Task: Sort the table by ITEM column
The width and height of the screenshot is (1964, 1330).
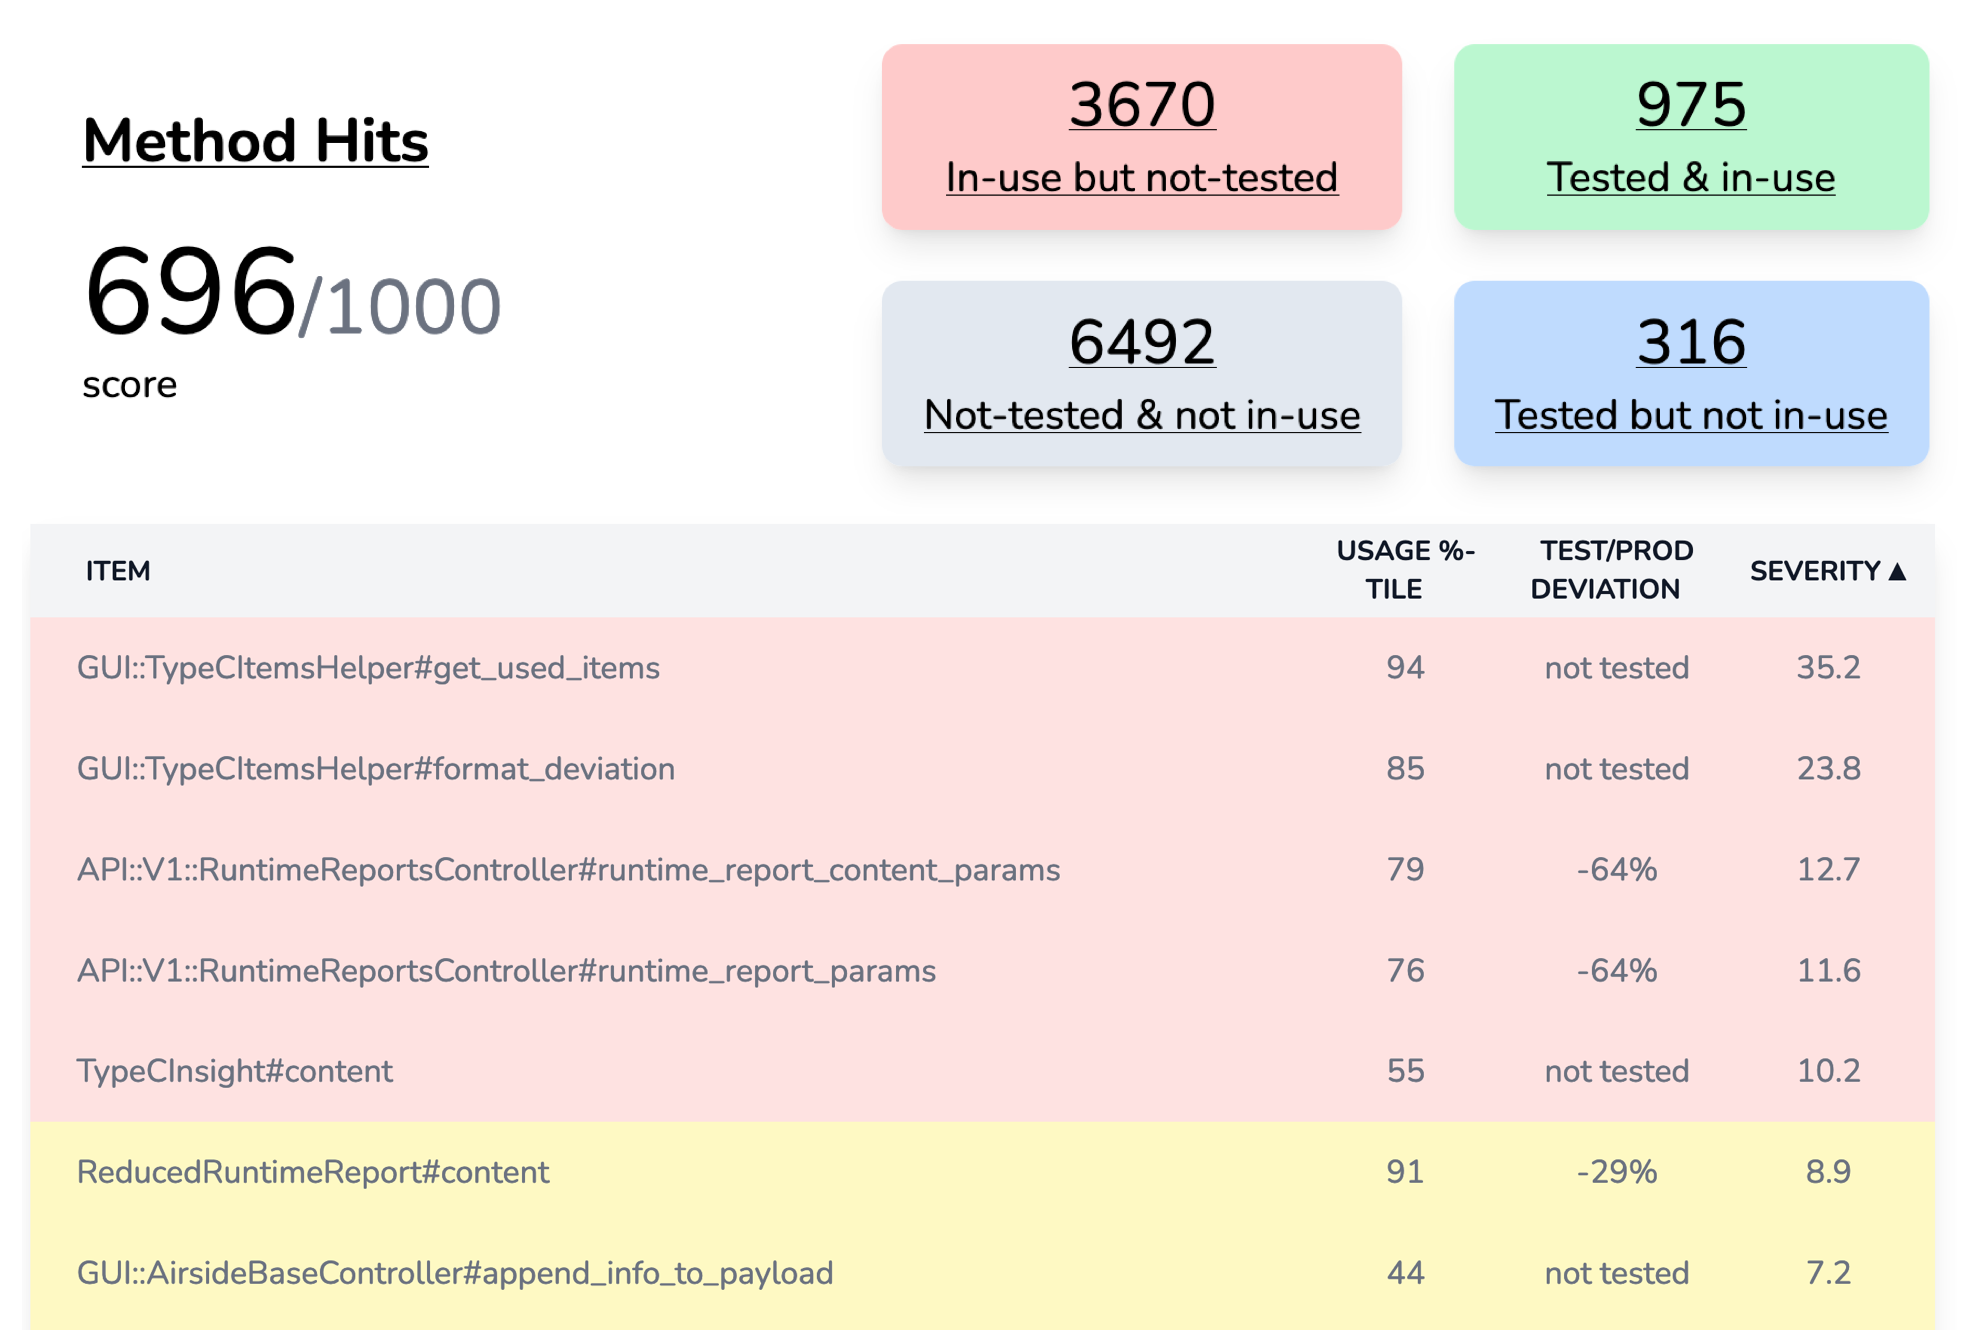Action: click(116, 570)
